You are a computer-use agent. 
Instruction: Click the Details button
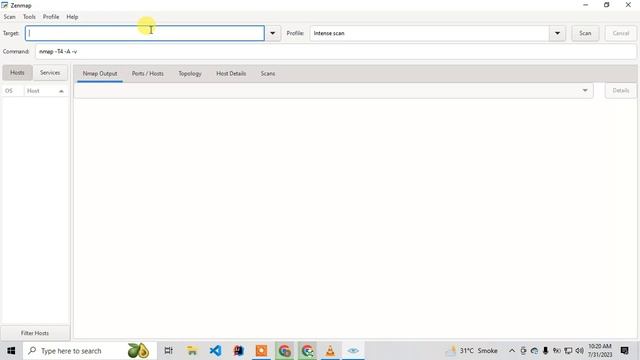(x=620, y=90)
